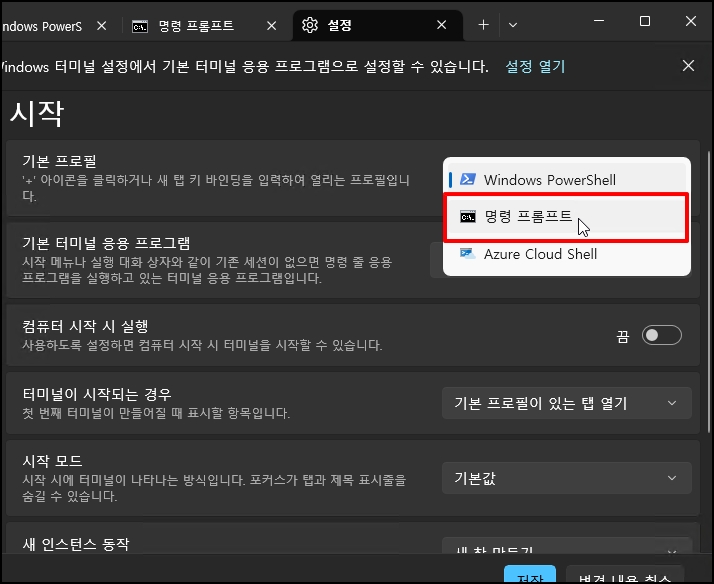Click the 변경 내용 취소 button
714x584 pixels.
625,574
